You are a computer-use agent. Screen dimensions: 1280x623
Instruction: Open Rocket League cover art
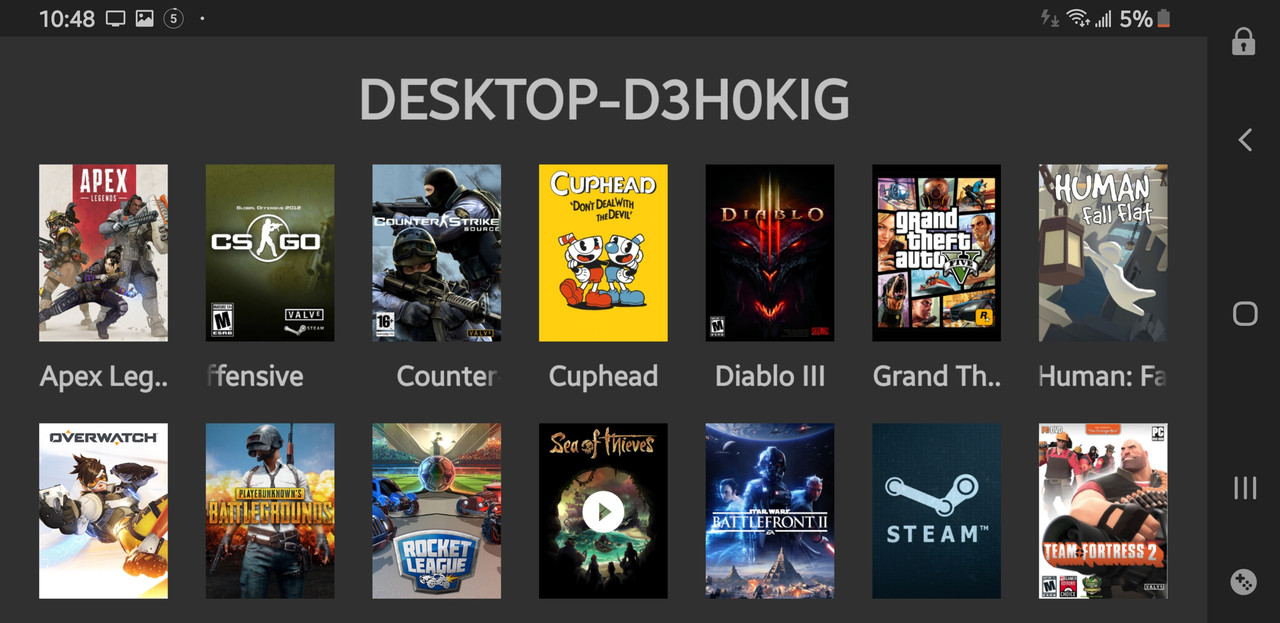pos(437,511)
